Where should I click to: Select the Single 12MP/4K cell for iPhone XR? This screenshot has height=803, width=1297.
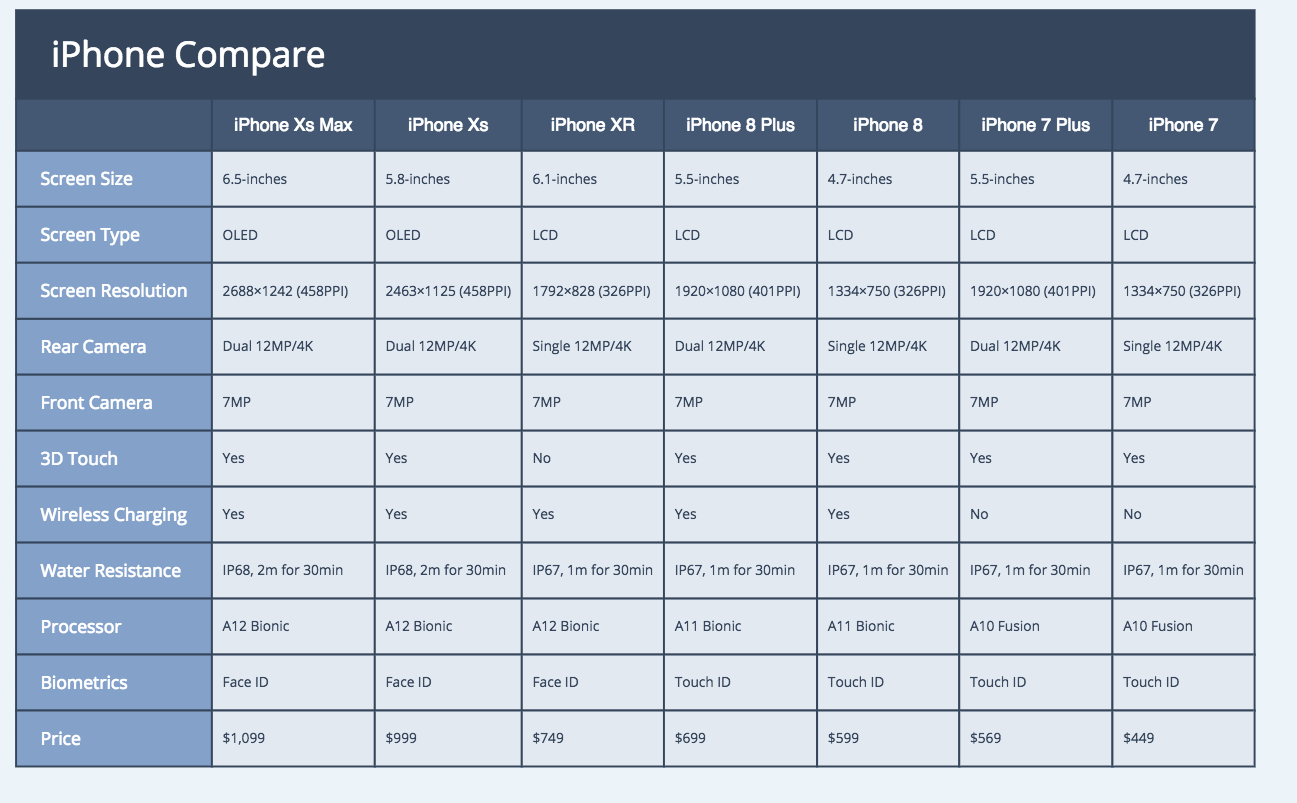(x=582, y=347)
